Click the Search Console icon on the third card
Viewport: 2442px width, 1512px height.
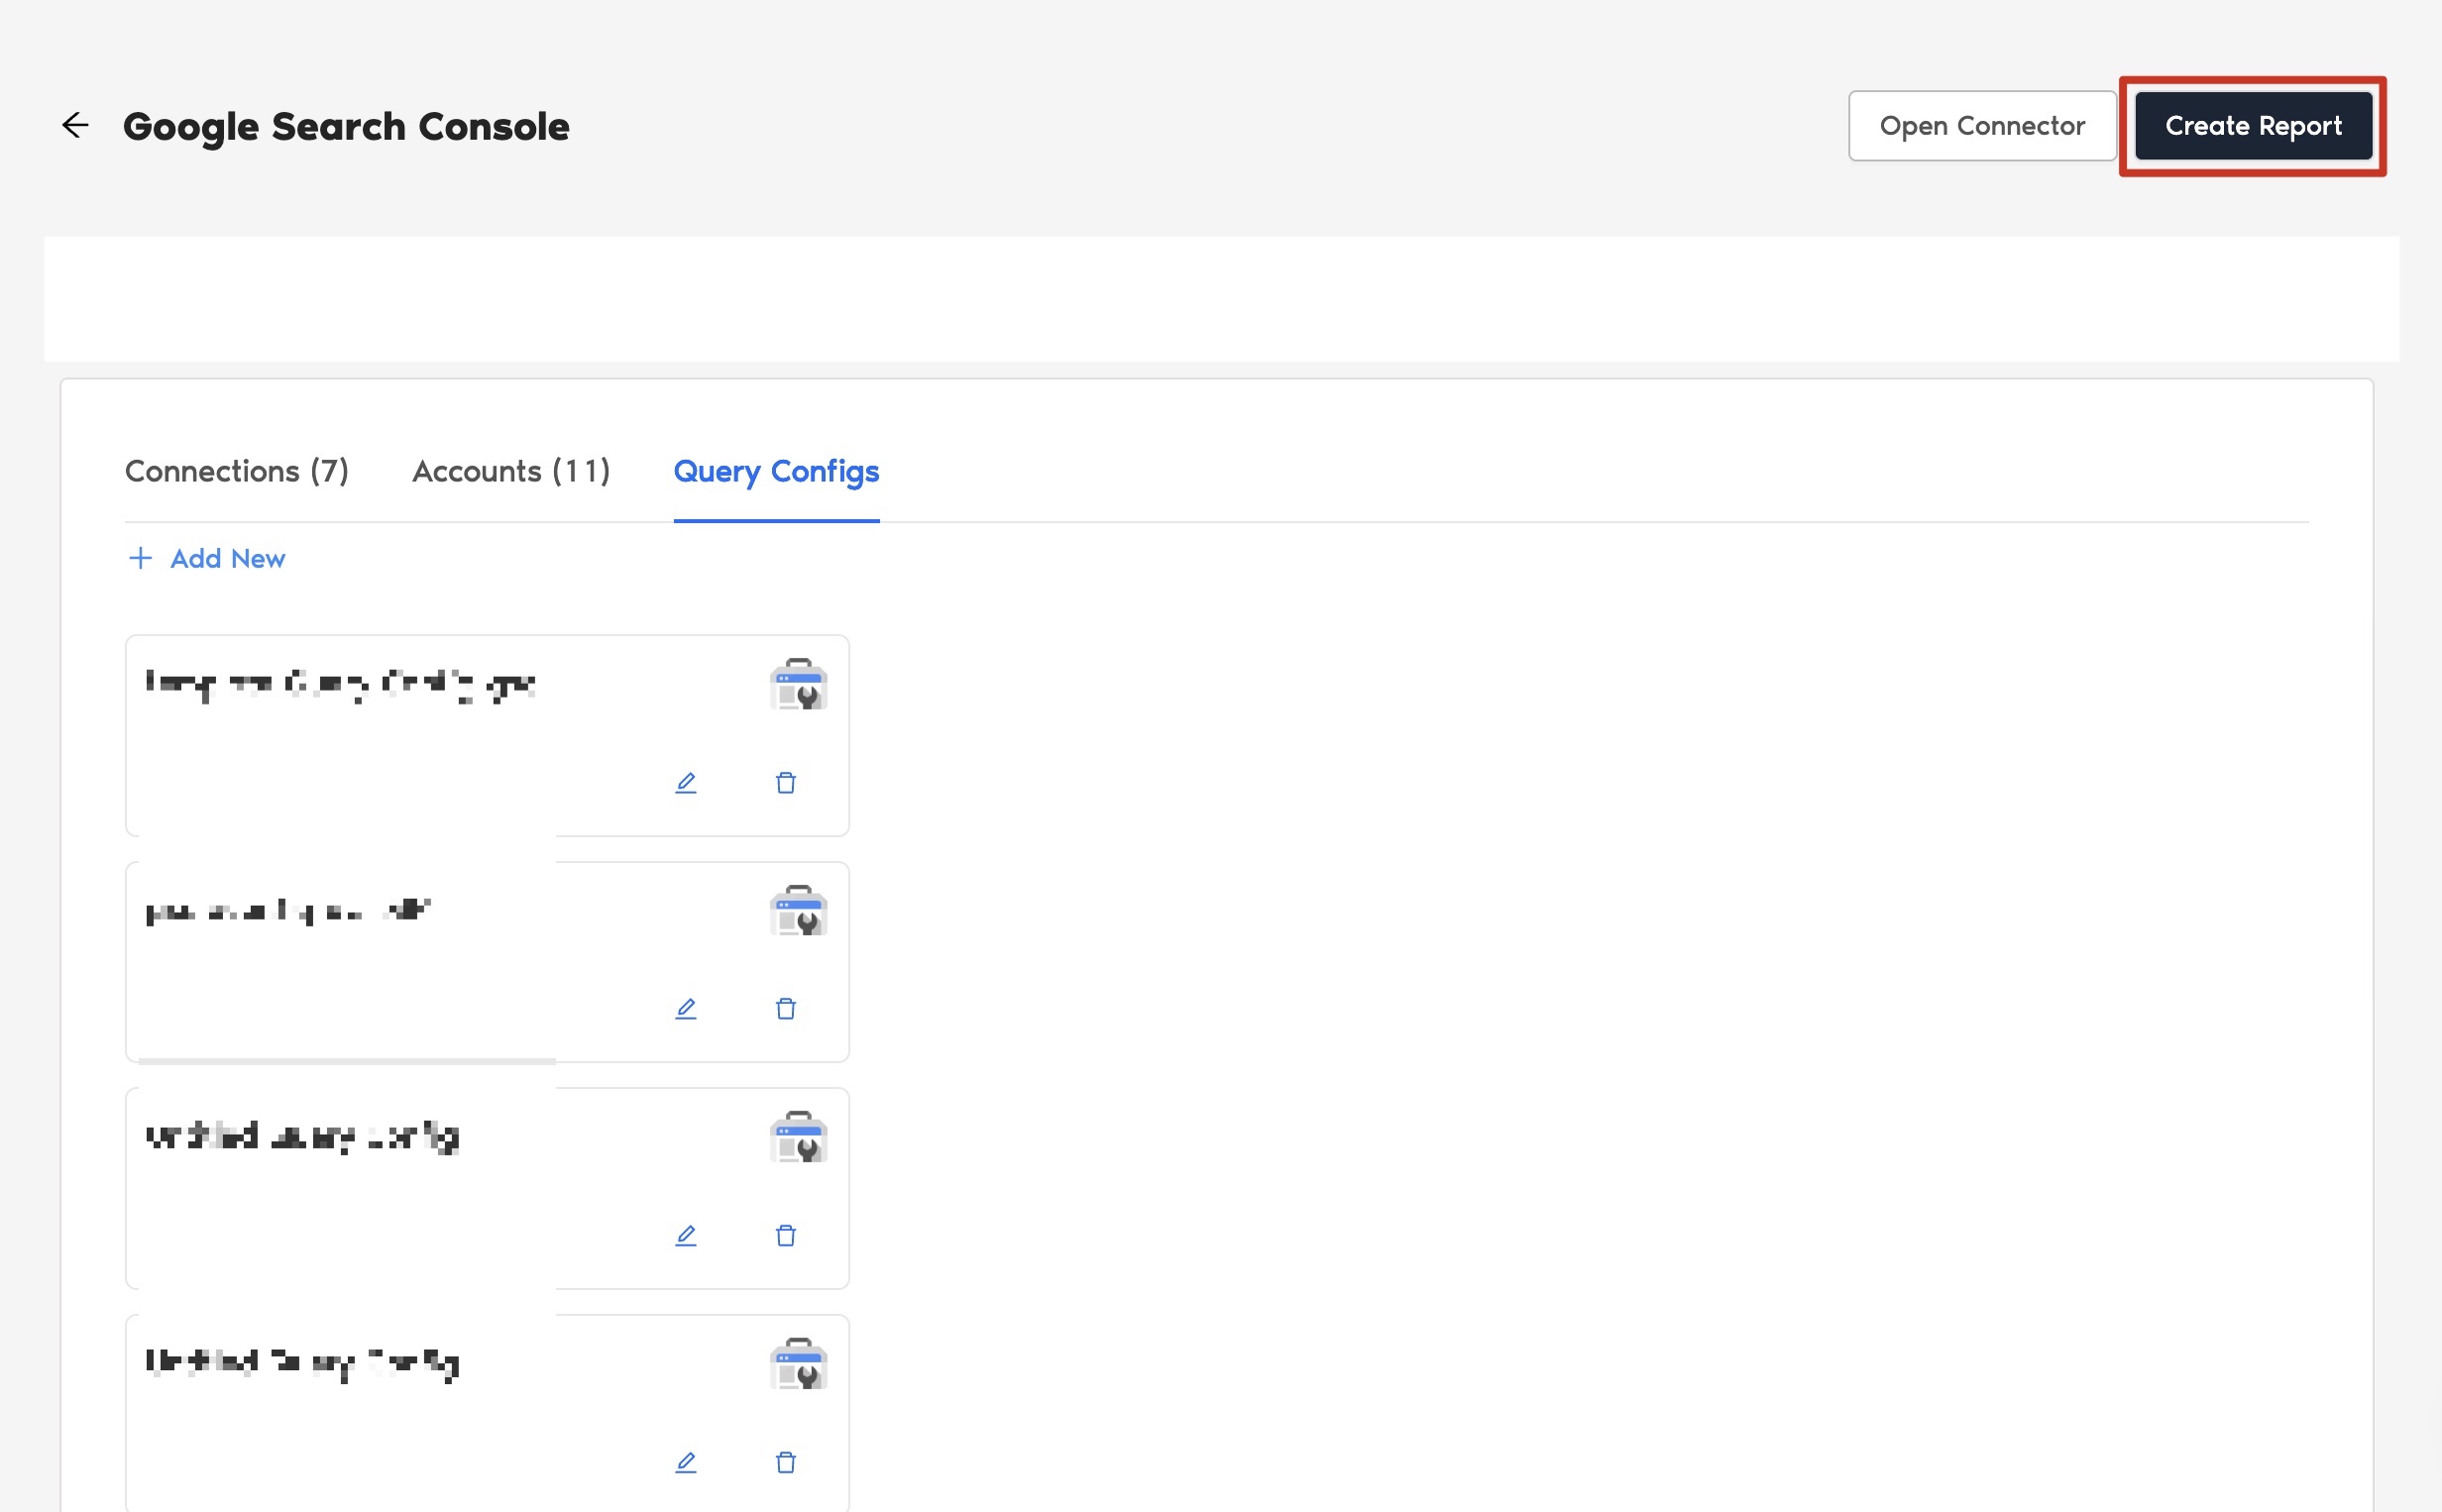798,1138
